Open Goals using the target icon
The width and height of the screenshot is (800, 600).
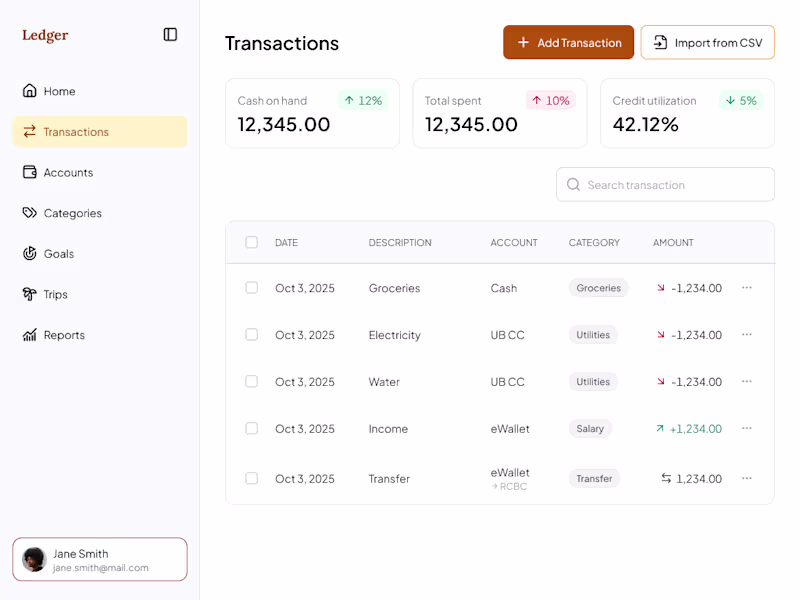[30, 253]
